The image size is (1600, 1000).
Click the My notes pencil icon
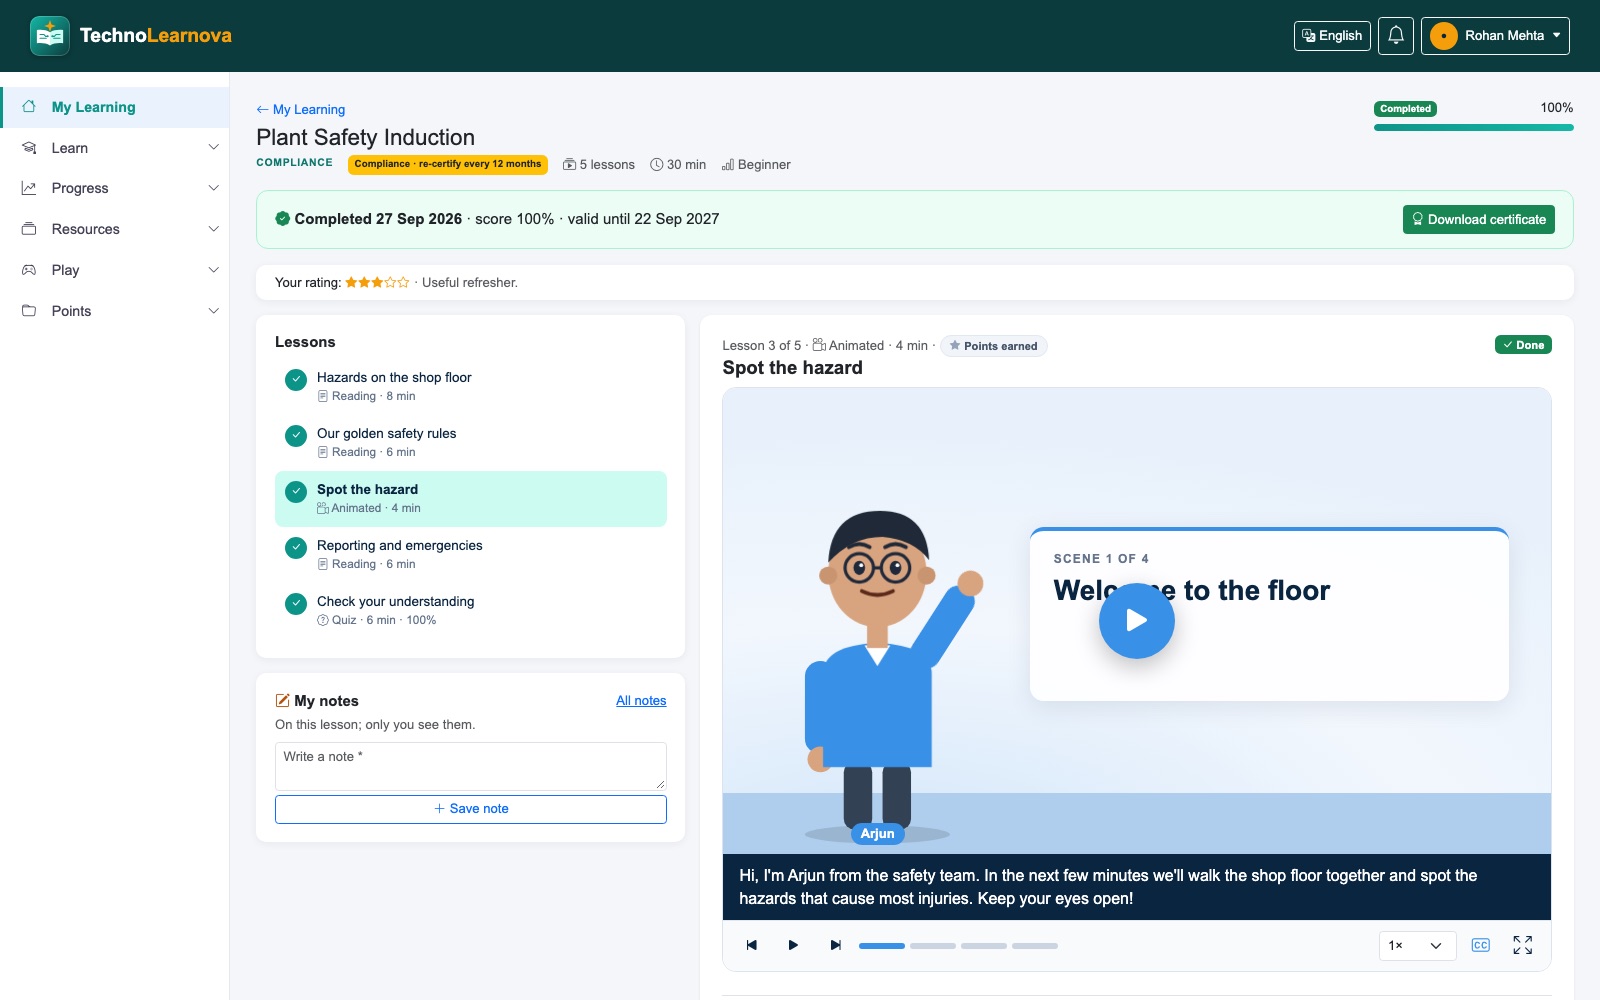click(282, 701)
